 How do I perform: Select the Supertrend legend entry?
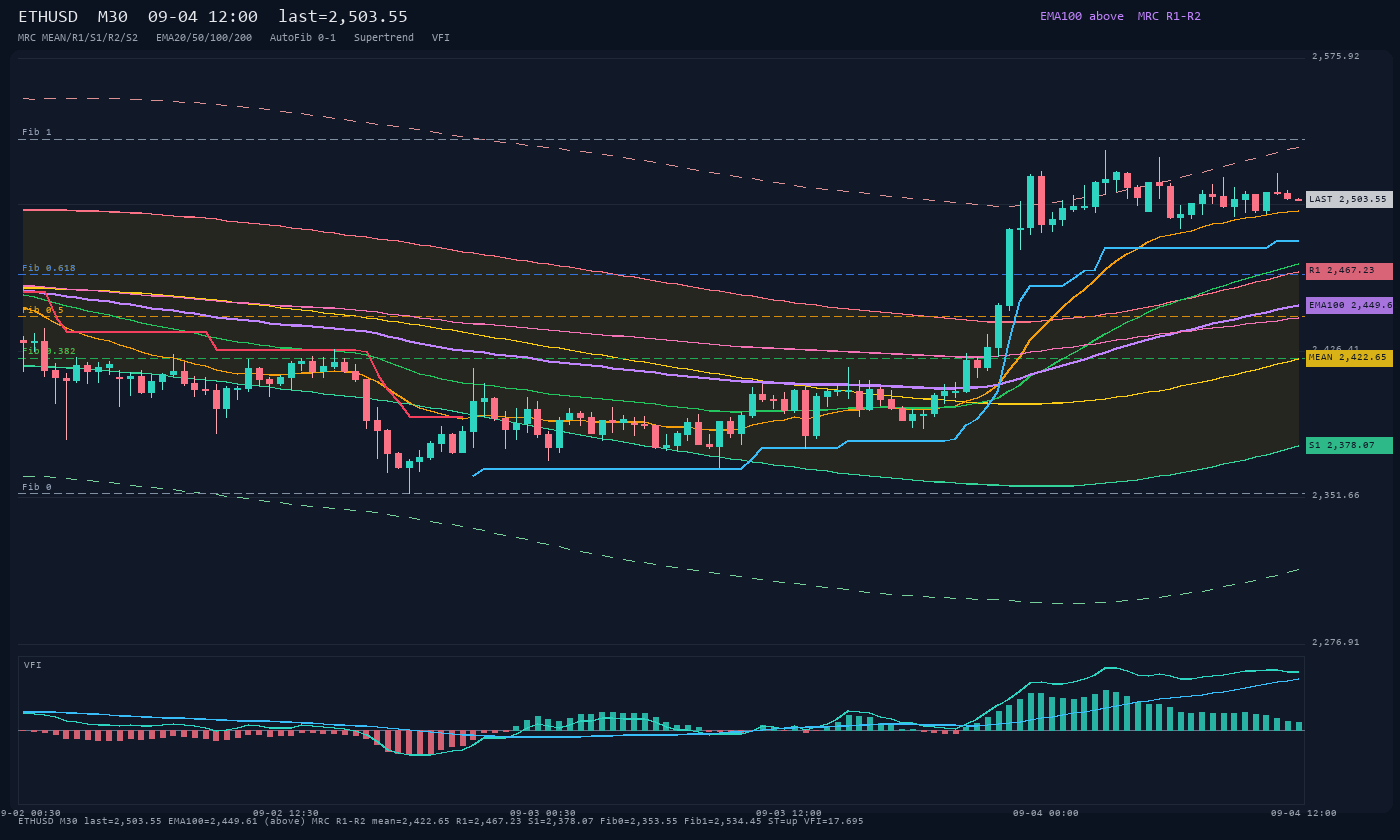point(384,38)
